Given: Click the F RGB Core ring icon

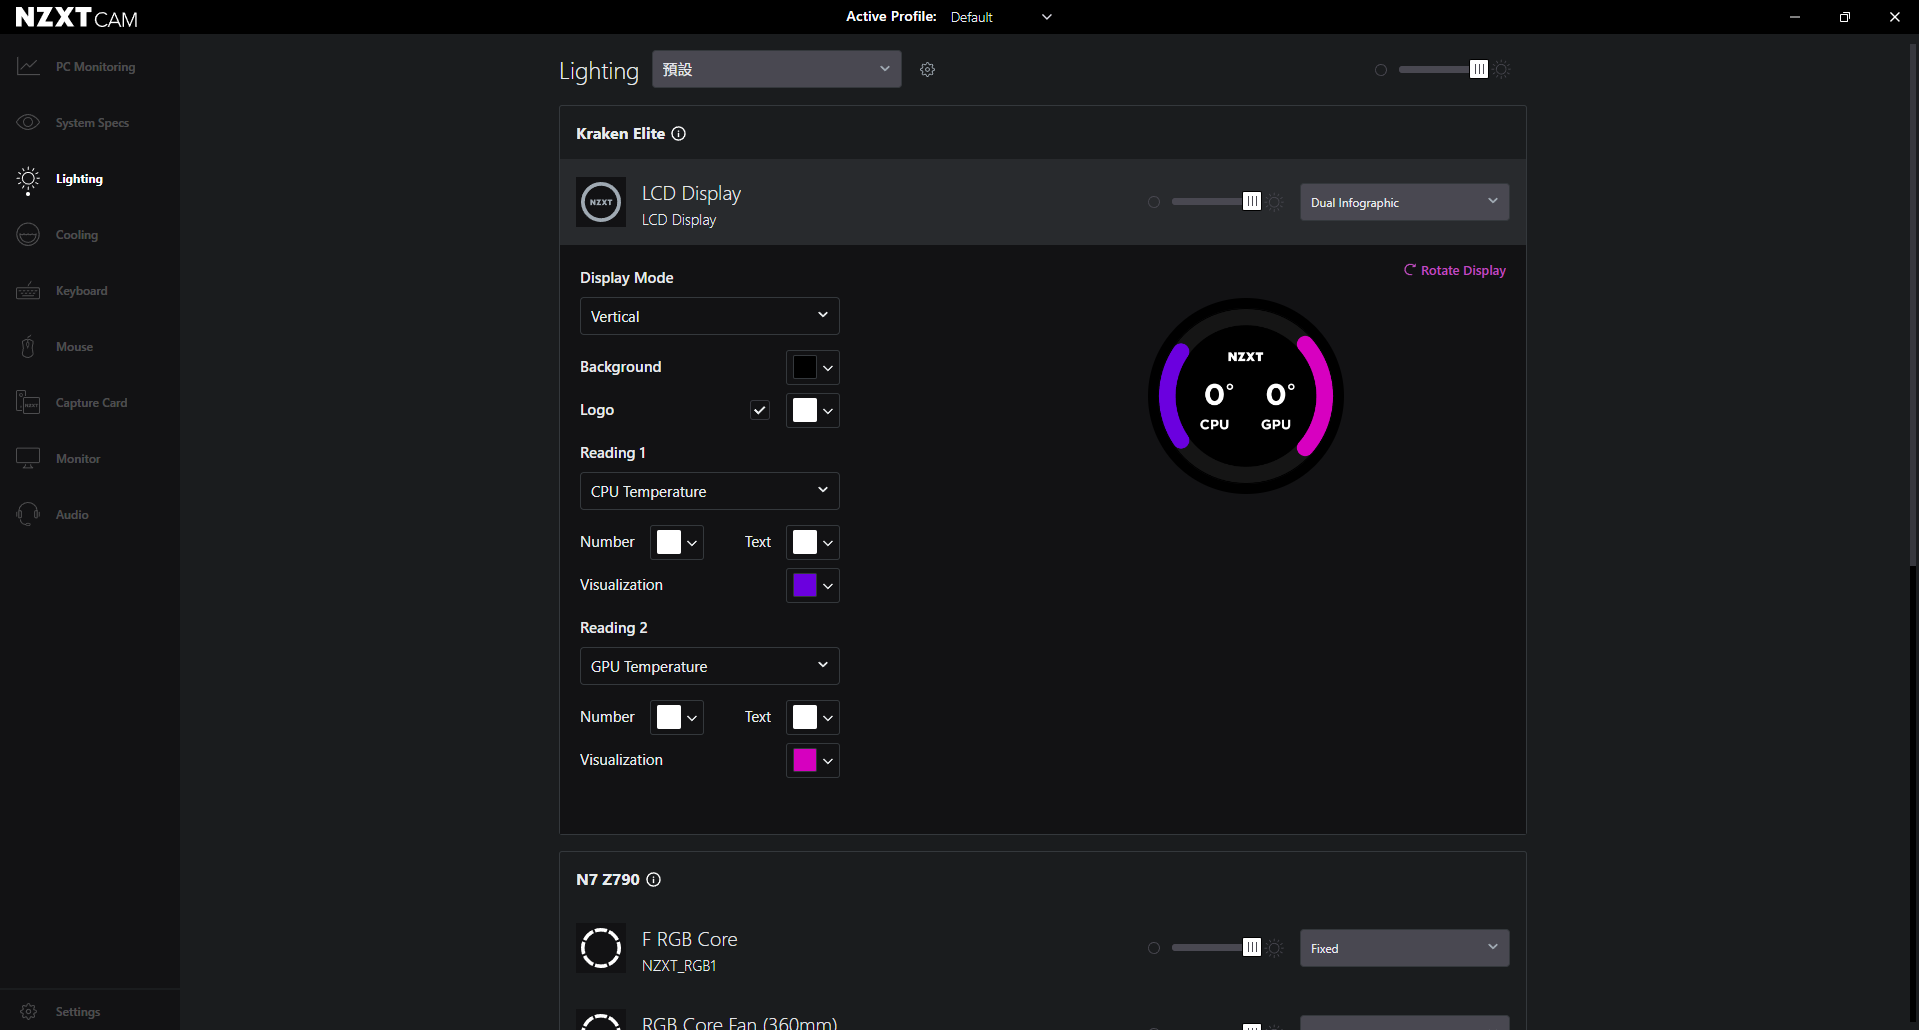Looking at the screenshot, I should coord(601,948).
